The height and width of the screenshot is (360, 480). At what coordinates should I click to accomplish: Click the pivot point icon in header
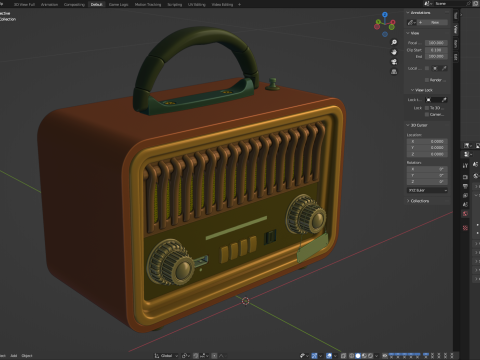(184, 356)
